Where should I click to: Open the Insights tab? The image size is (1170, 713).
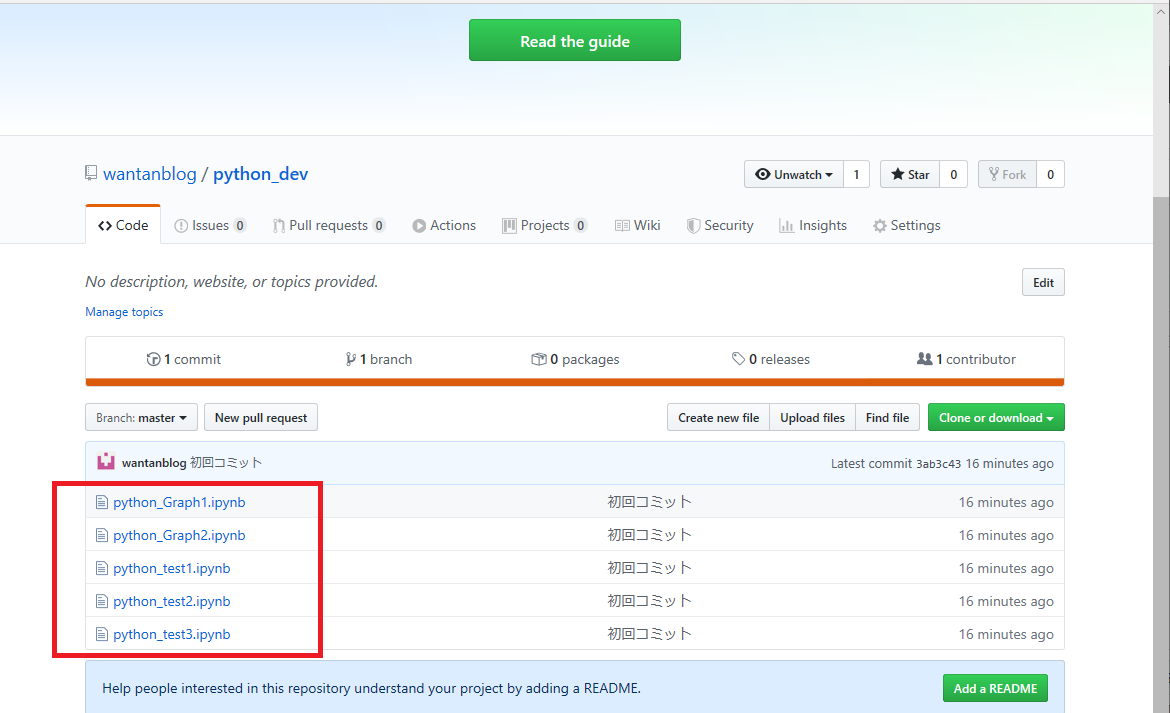point(813,225)
